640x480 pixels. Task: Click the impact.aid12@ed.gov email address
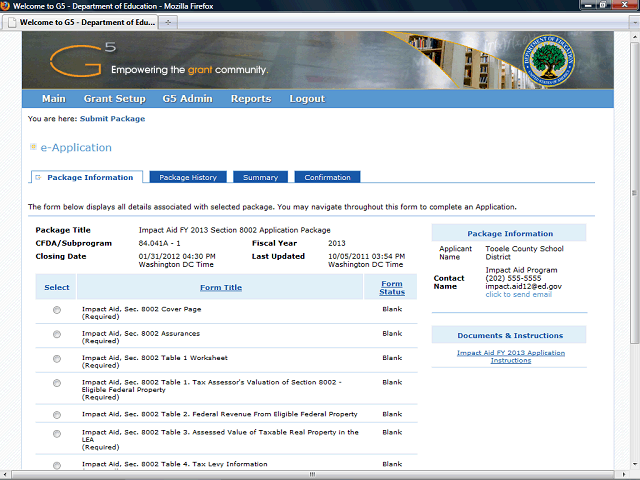pyautogui.click(x=524, y=286)
